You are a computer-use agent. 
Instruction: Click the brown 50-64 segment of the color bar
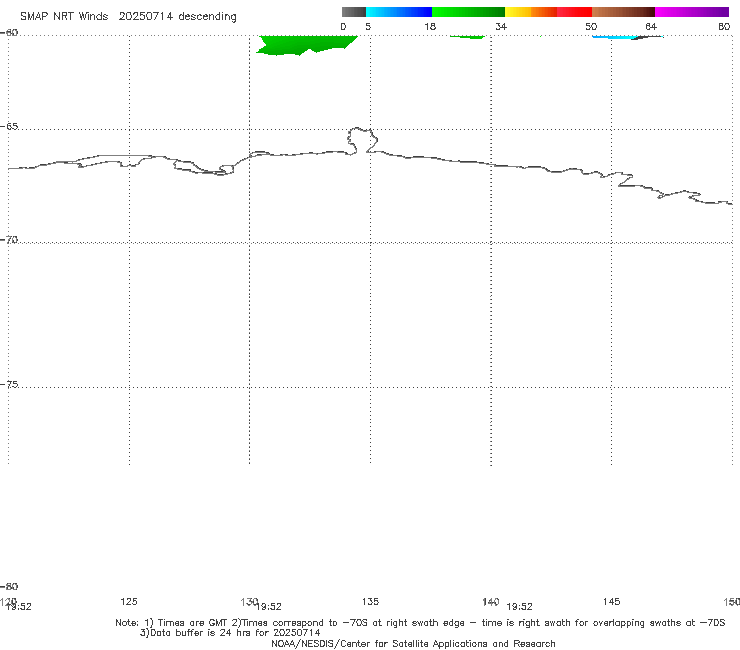pyautogui.click(x=623, y=12)
